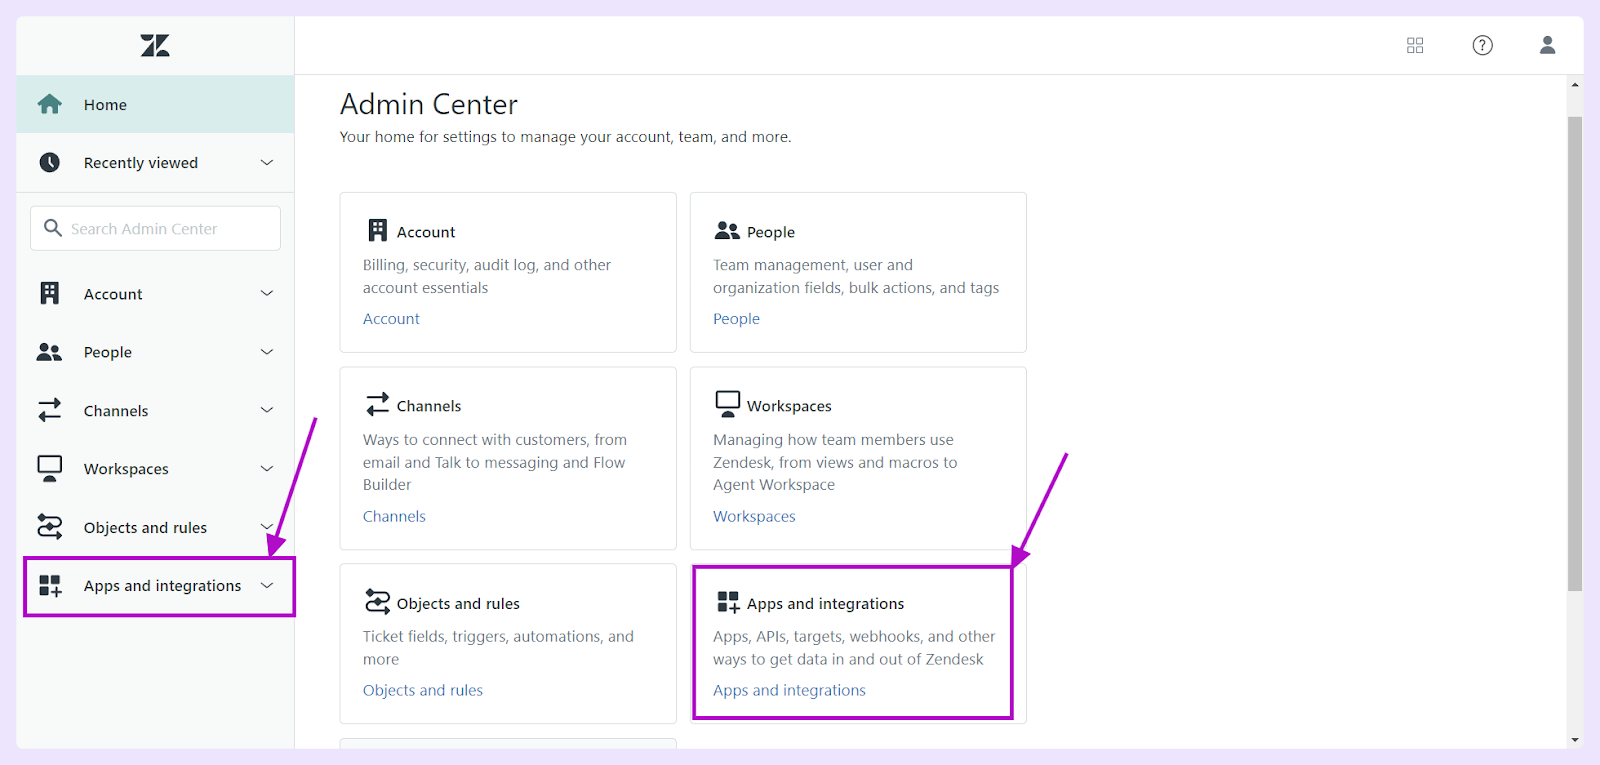Click the Channels card arrows icon

coord(377,404)
